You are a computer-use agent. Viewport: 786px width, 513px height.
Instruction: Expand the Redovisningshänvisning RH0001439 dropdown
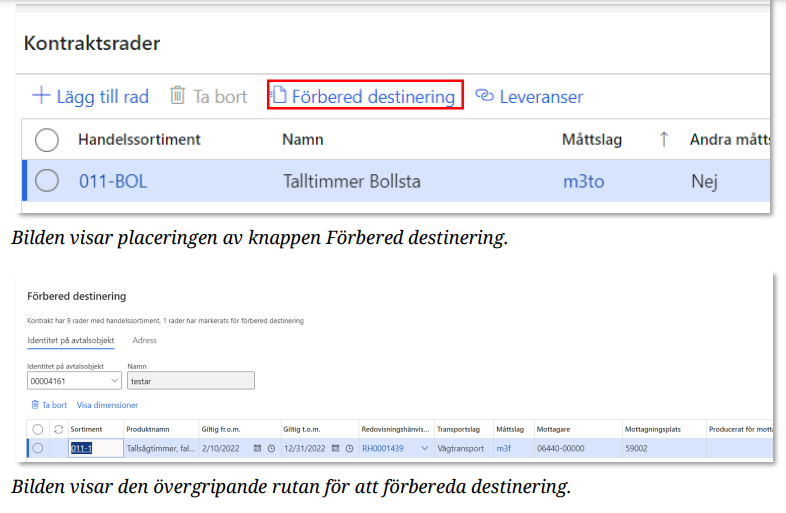pos(425,449)
